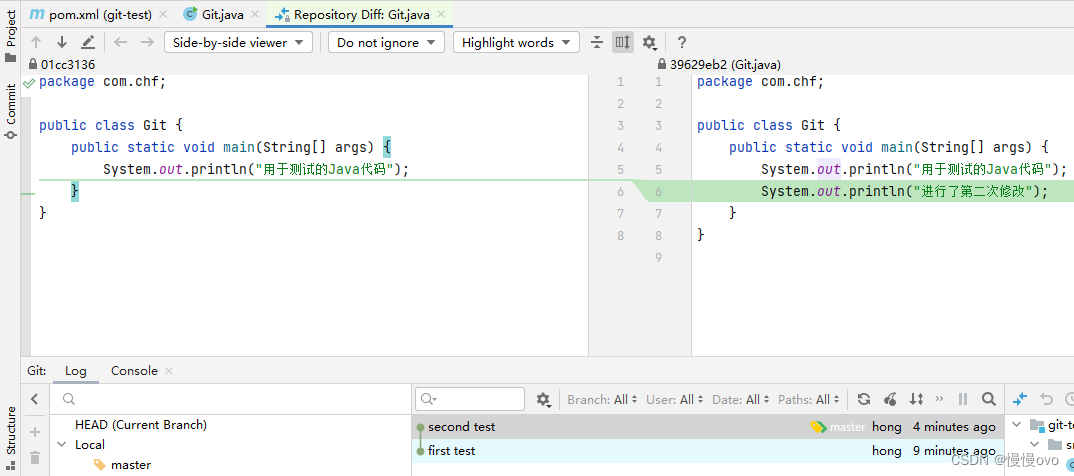
Task: Go to previous difference arrow
Action: 36,42
